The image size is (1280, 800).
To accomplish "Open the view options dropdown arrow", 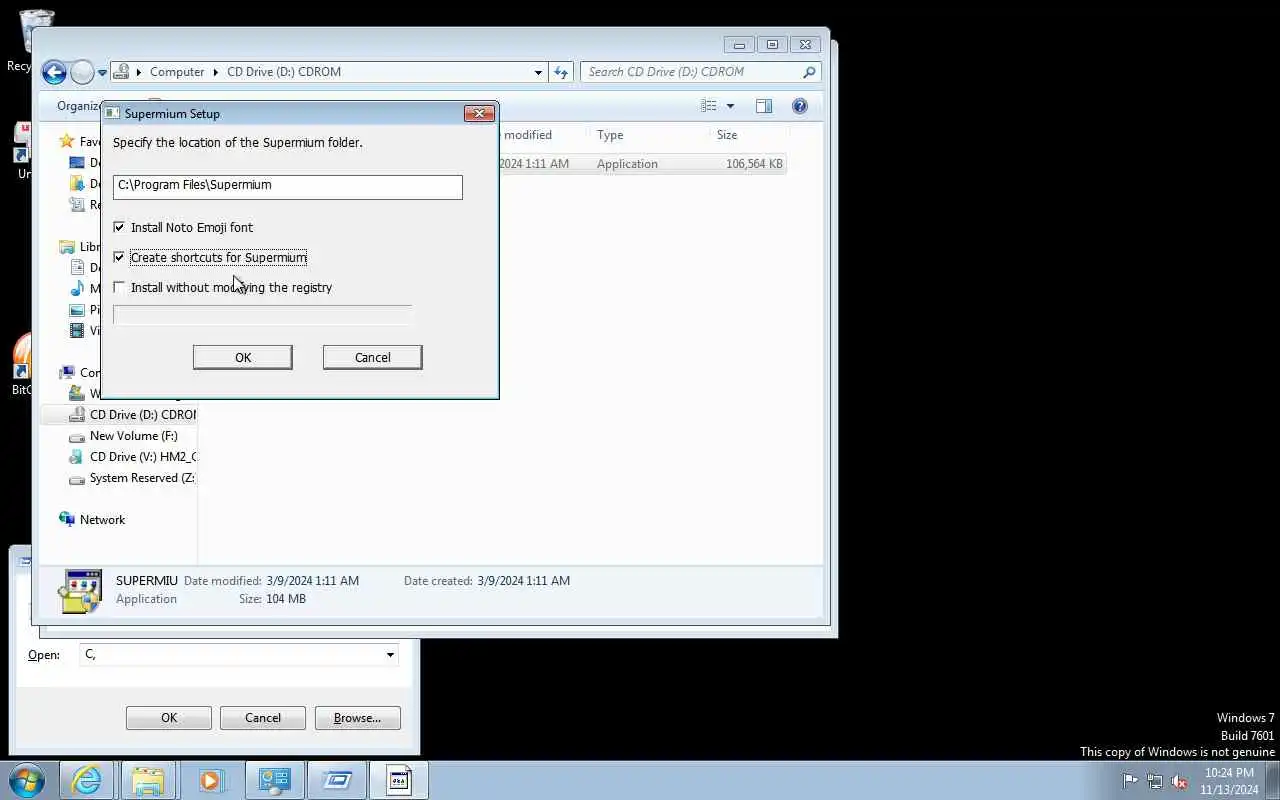I will [x=730, y=106].
